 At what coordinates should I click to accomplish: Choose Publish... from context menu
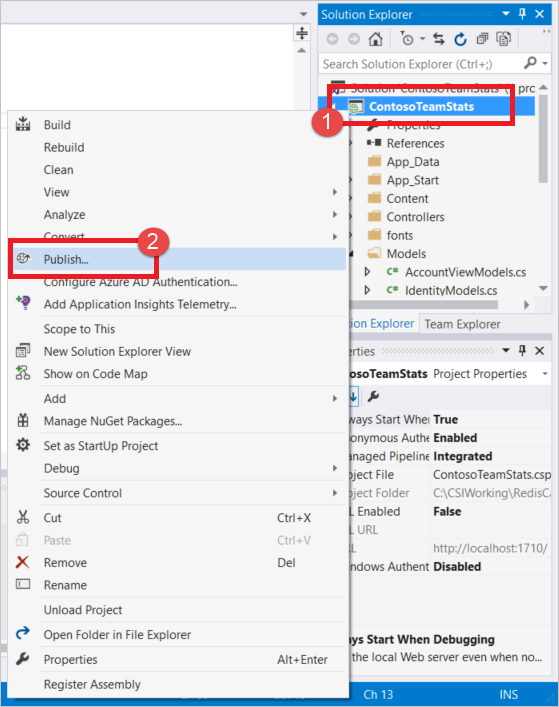179,259
